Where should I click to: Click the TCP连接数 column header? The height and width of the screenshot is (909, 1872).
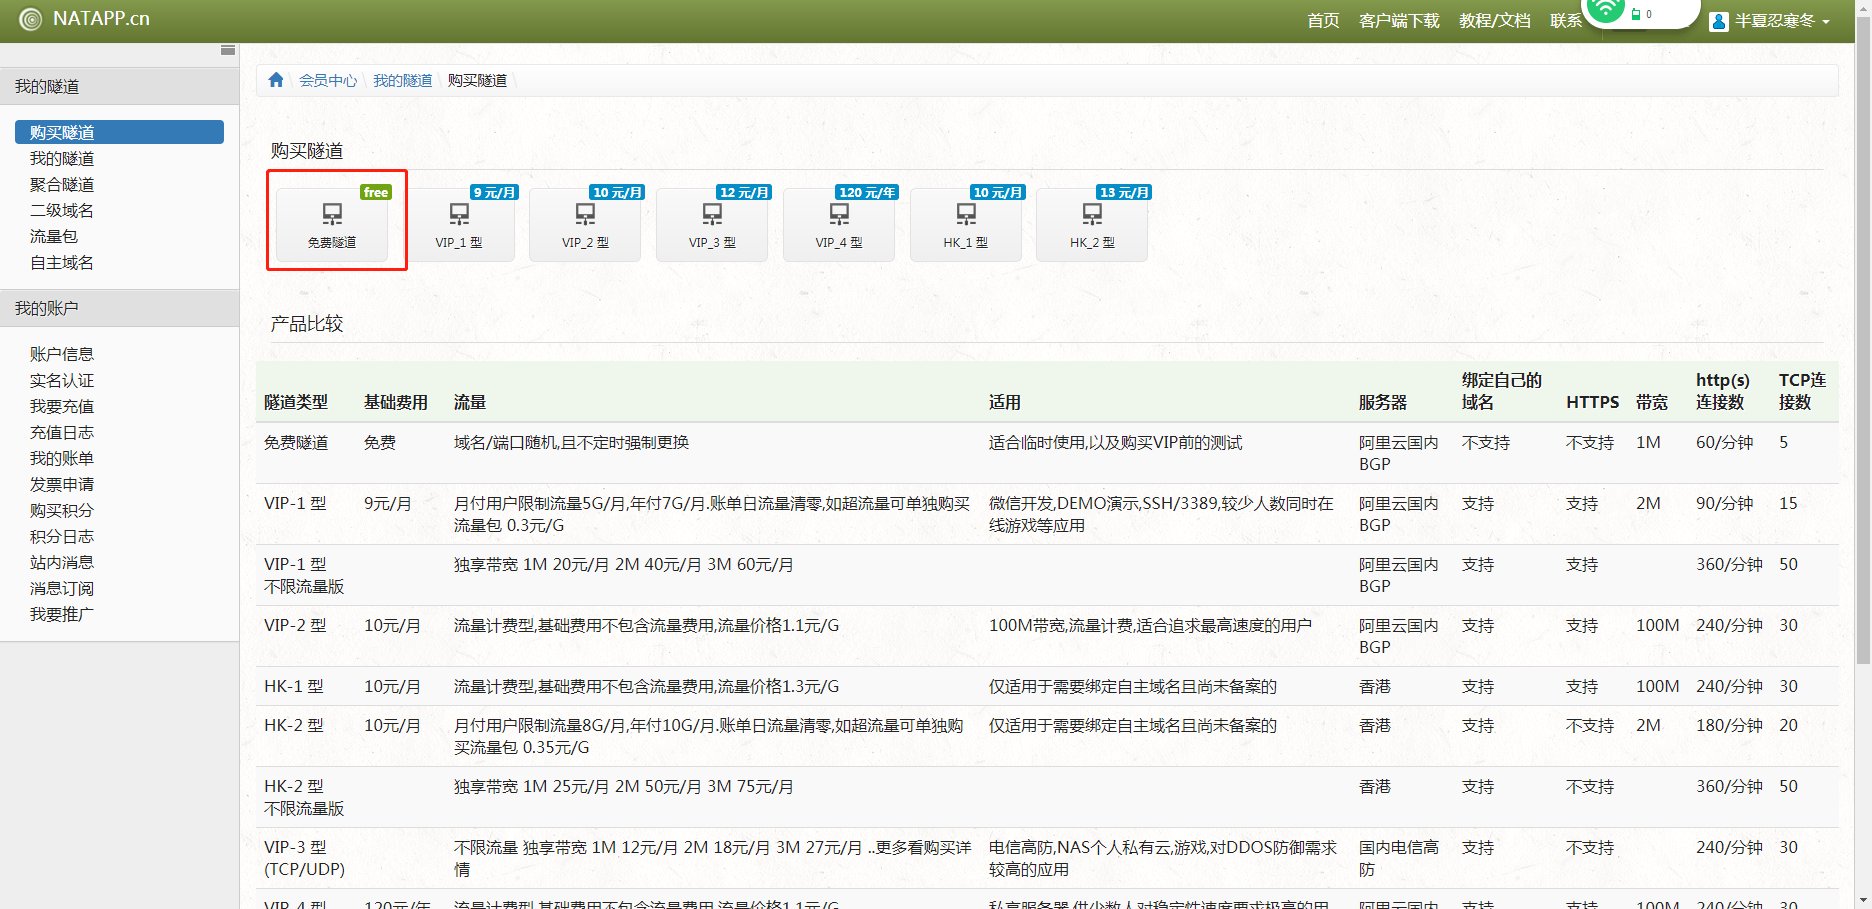pyautogui.click(x=1802, y=391)
